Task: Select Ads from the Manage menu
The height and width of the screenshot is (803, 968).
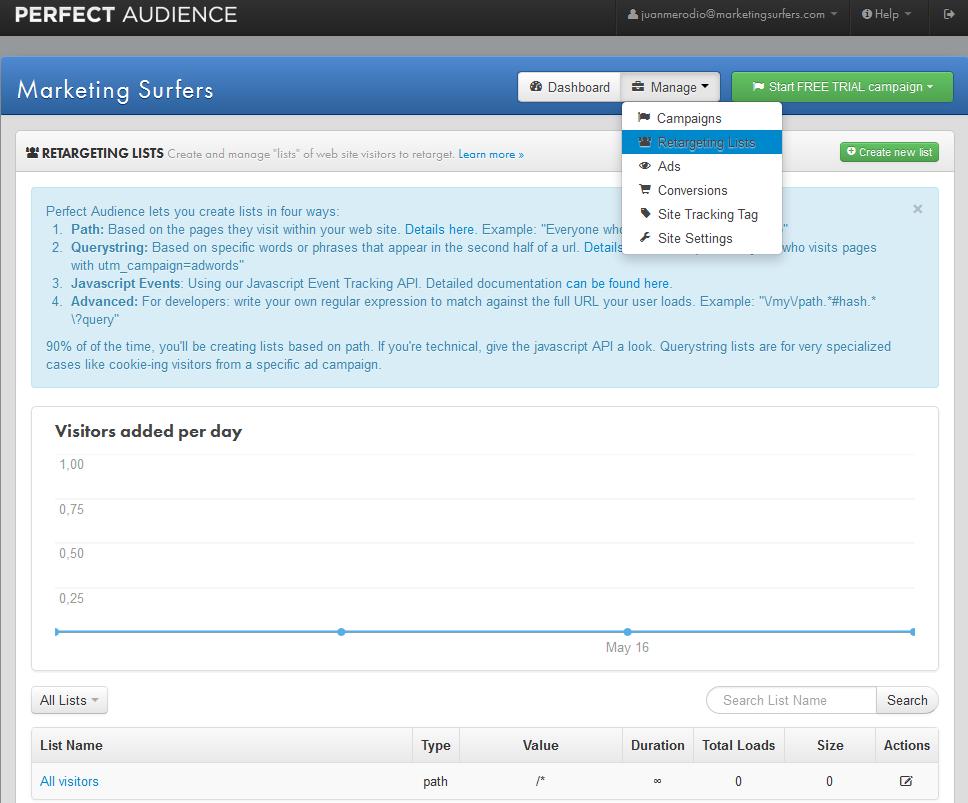Action: tap(702, 166)
